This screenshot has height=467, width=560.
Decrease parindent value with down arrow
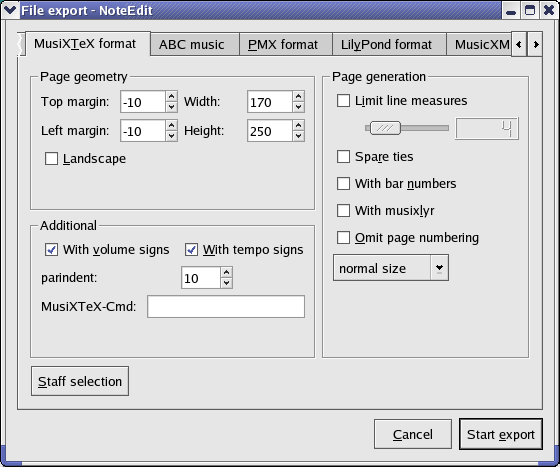(x=226, y=283)
